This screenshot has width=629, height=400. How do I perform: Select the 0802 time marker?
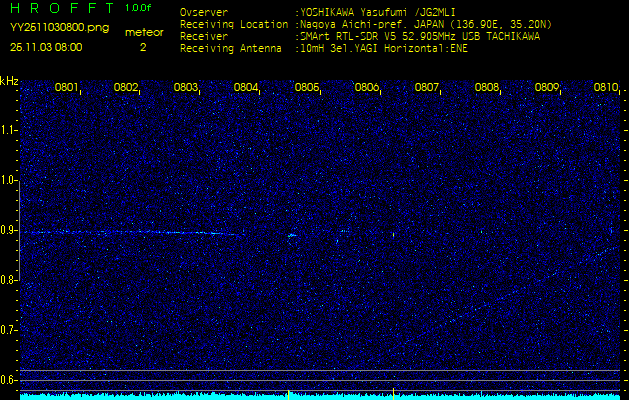pos(126,88)
